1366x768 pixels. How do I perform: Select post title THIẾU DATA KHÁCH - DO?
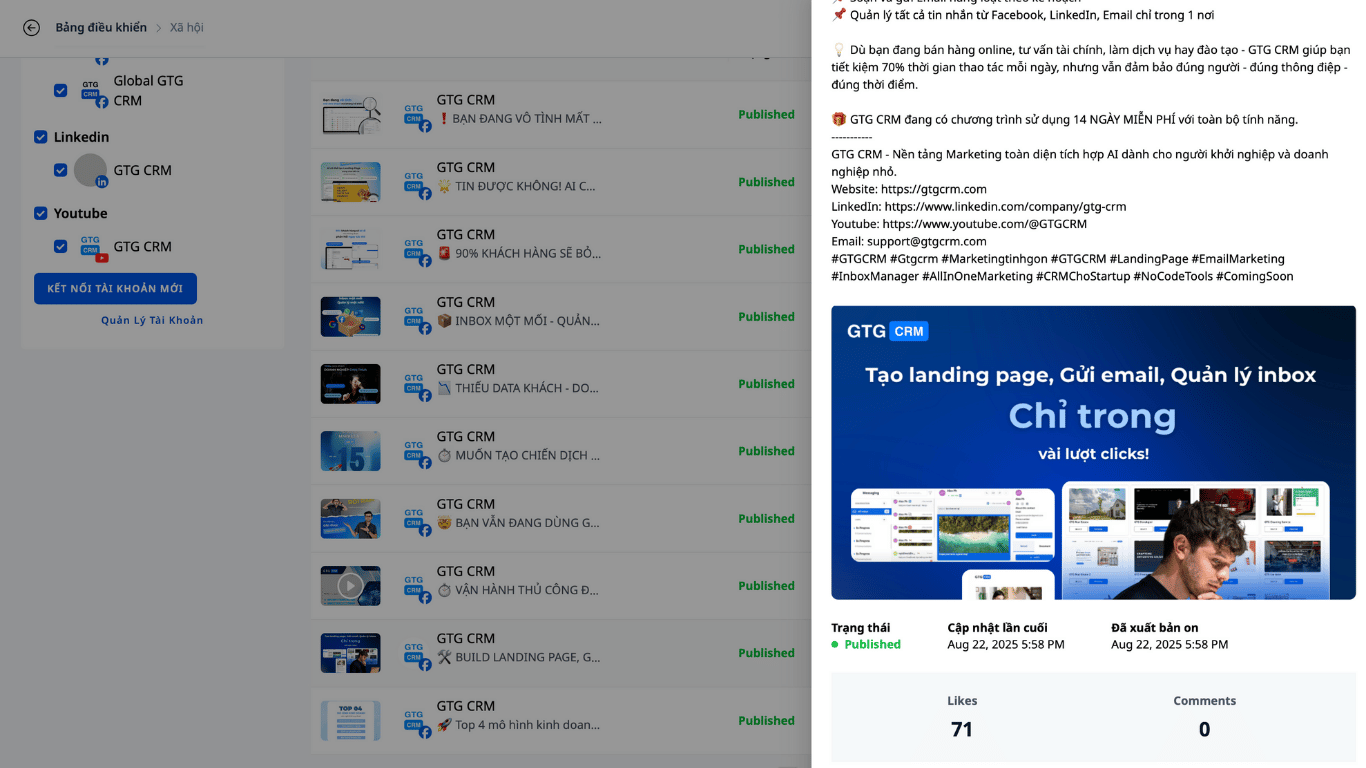(518, 388)
